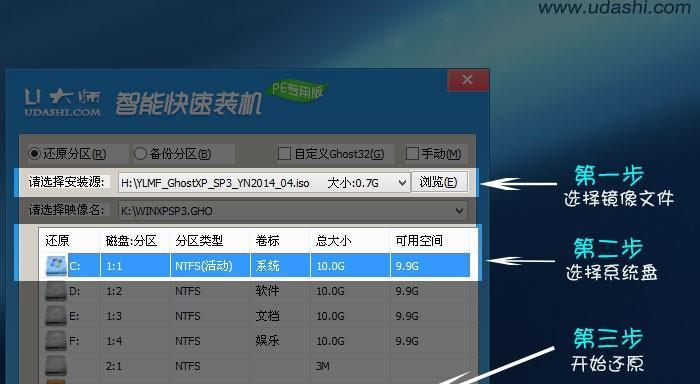Click the disk icon for drive D:

point(56,291)
